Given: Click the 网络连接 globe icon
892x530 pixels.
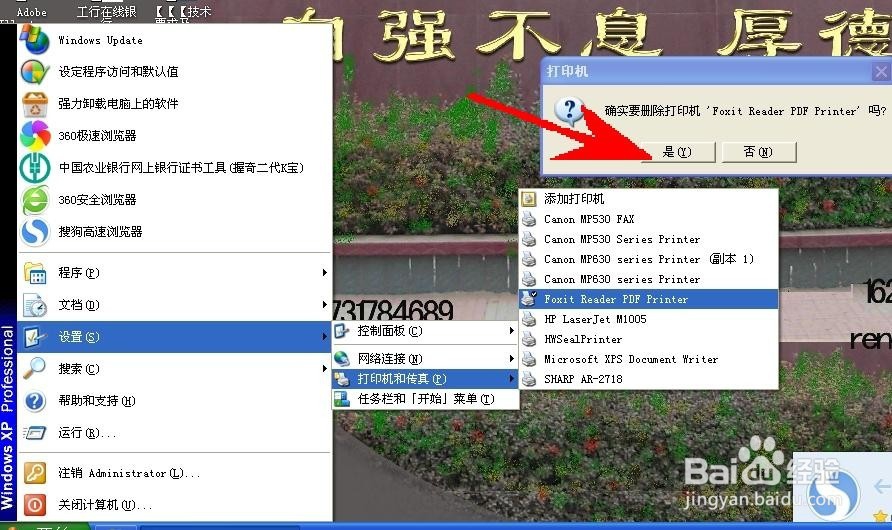Looking at the screenshot, I should (x=342, y=359).
